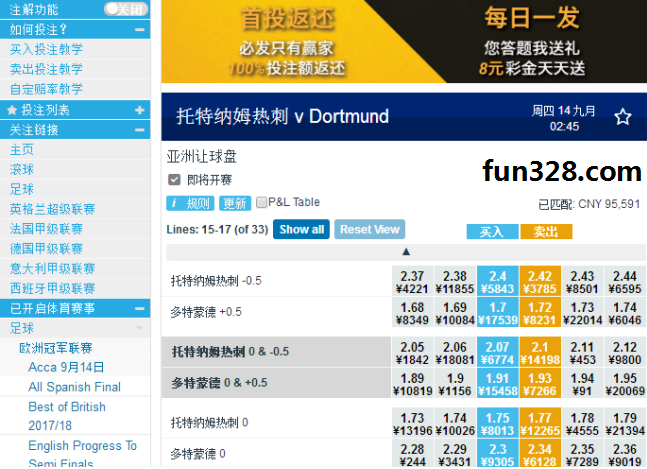Open 英格兰超级联赛 link
The width and height of the screenshot is (647, 469).
pyautogui.click(x=52, y=209)
